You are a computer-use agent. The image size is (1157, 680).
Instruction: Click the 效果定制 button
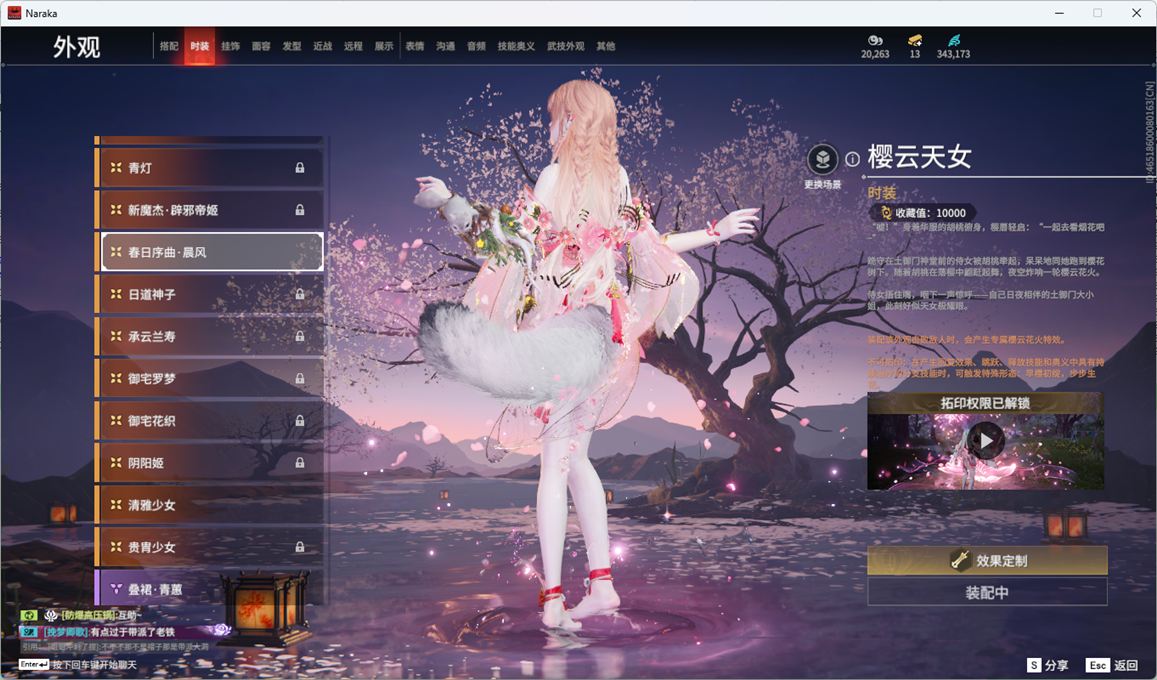[x=987, y=561]
